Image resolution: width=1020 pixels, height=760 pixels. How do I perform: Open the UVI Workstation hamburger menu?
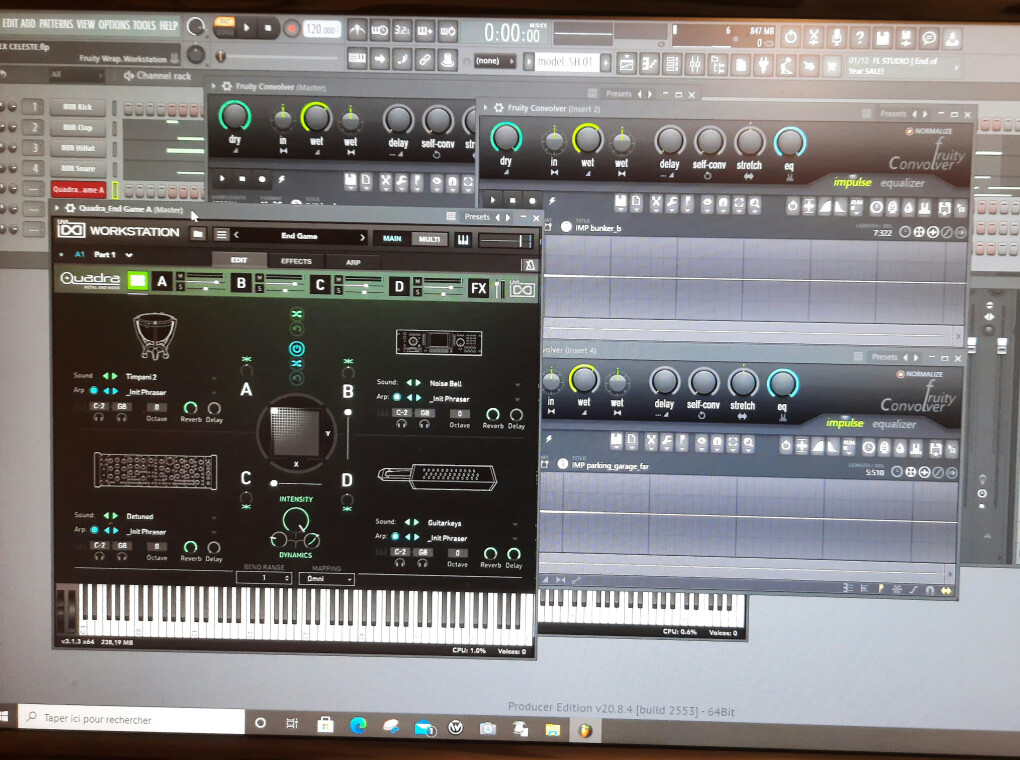point(222,234)
